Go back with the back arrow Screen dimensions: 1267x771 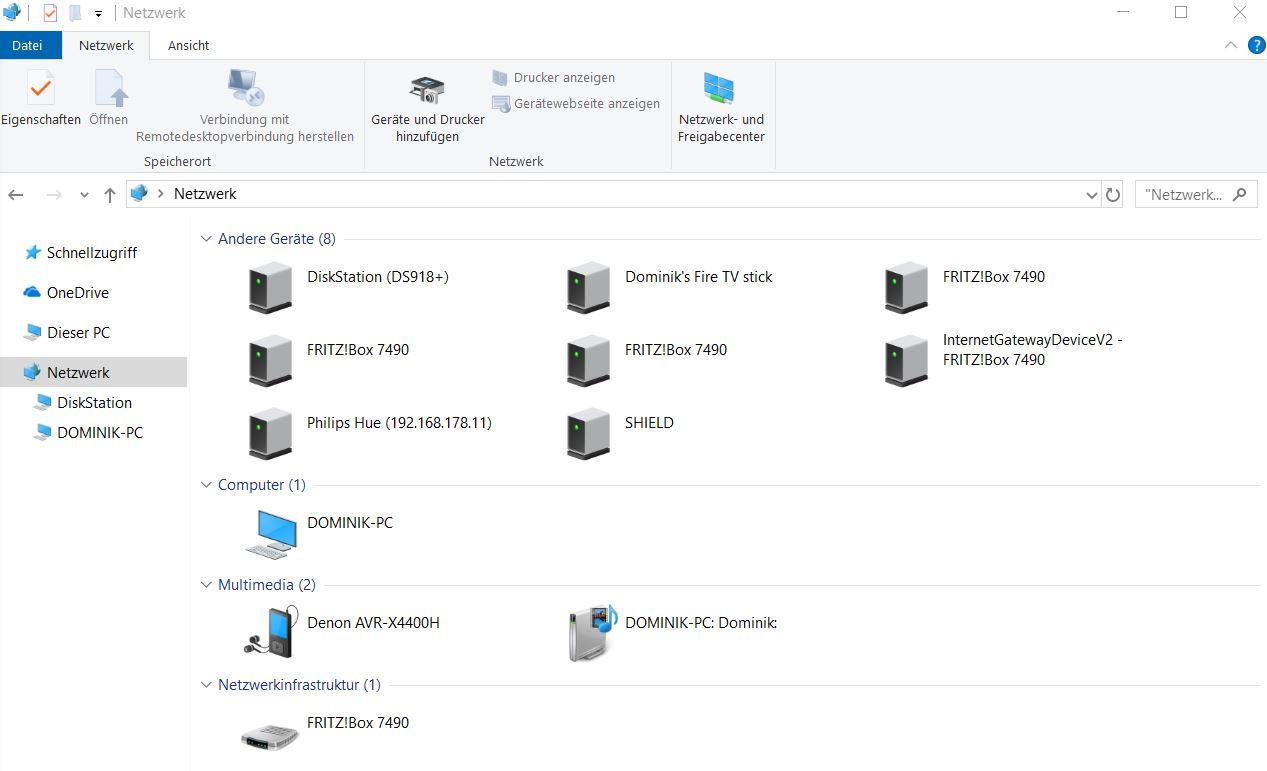point(16,195)
